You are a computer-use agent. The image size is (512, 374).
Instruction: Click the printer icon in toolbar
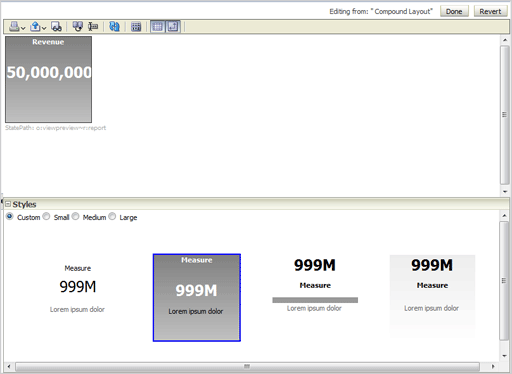pyautogui.click(x=14, y=26)
